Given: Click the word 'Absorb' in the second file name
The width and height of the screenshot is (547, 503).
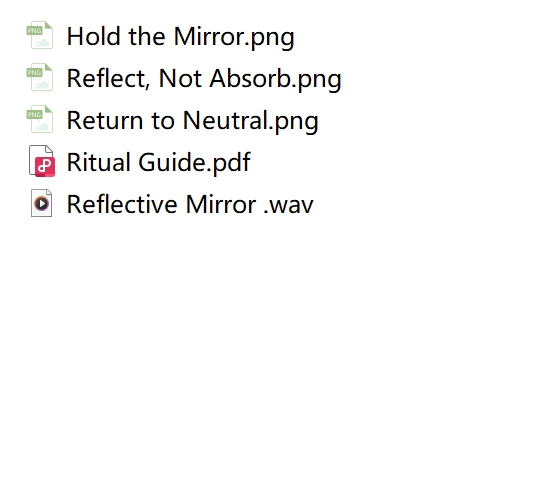Looking at the screenshot, I should pyautogui.click(x=250, y=78).
